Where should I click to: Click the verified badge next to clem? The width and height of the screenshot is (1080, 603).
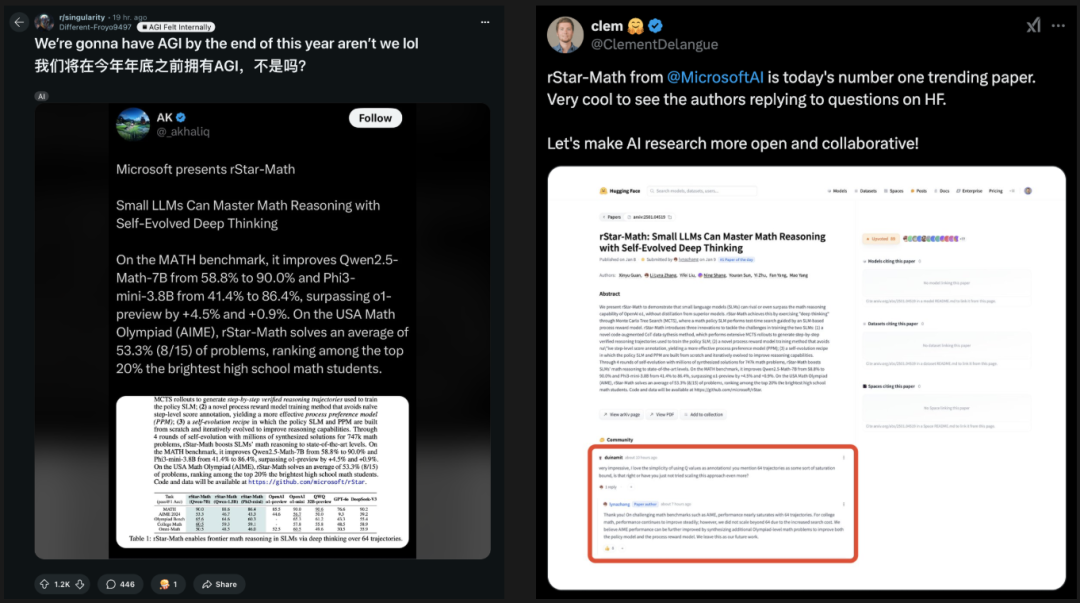(x=656, y=26)
